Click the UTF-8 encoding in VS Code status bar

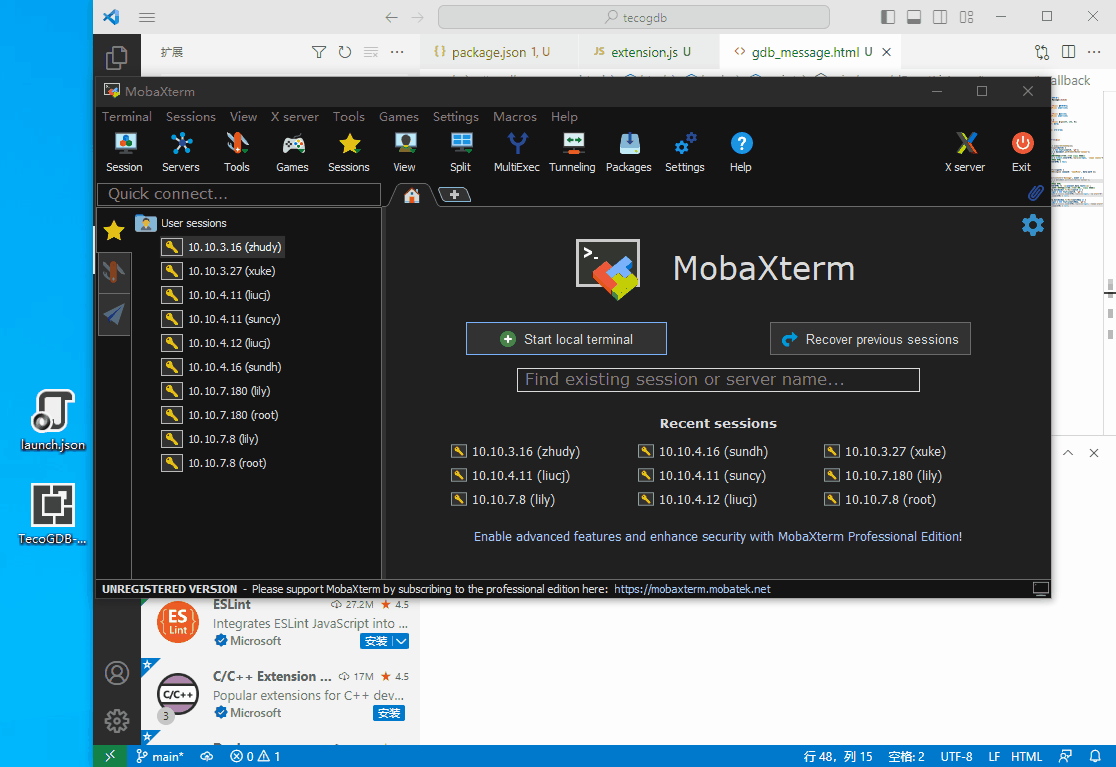(x=957, y=756)
